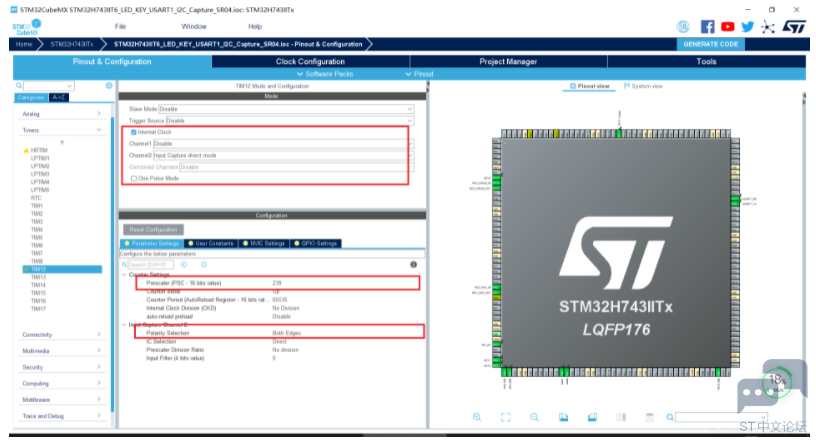Open the ST YouTube channel icon
The height and width of the screenshot is (442, 816).
(728, 27)
